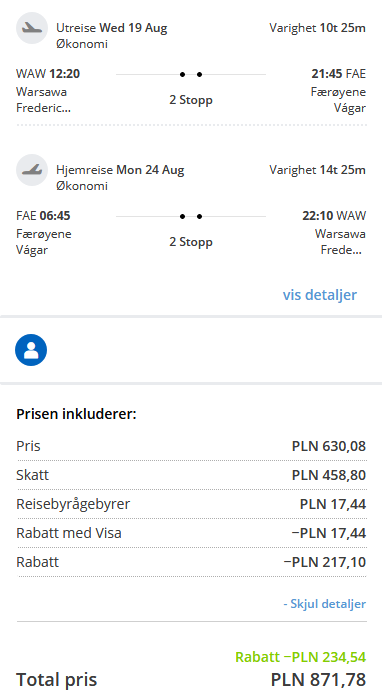
Task: Click the 'Pris' PLN 630,08 row
Action: click(x=191, y=446)
